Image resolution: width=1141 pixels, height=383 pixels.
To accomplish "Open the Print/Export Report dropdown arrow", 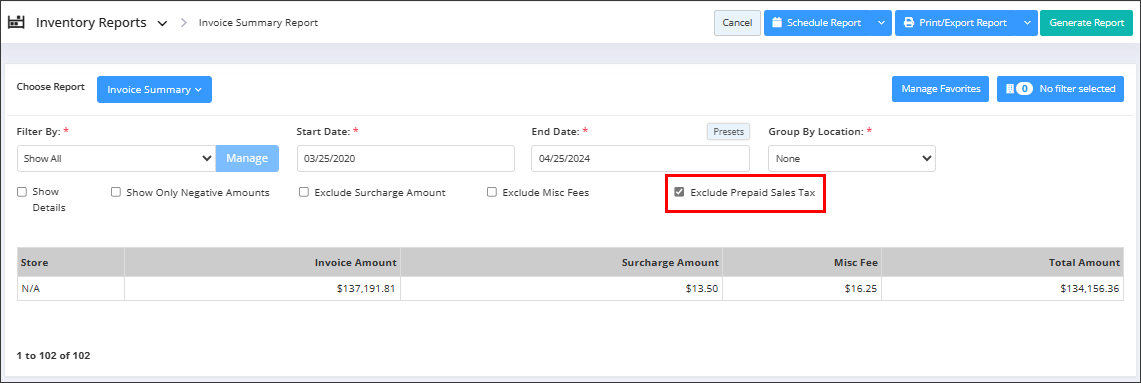I will (1027, 23).
